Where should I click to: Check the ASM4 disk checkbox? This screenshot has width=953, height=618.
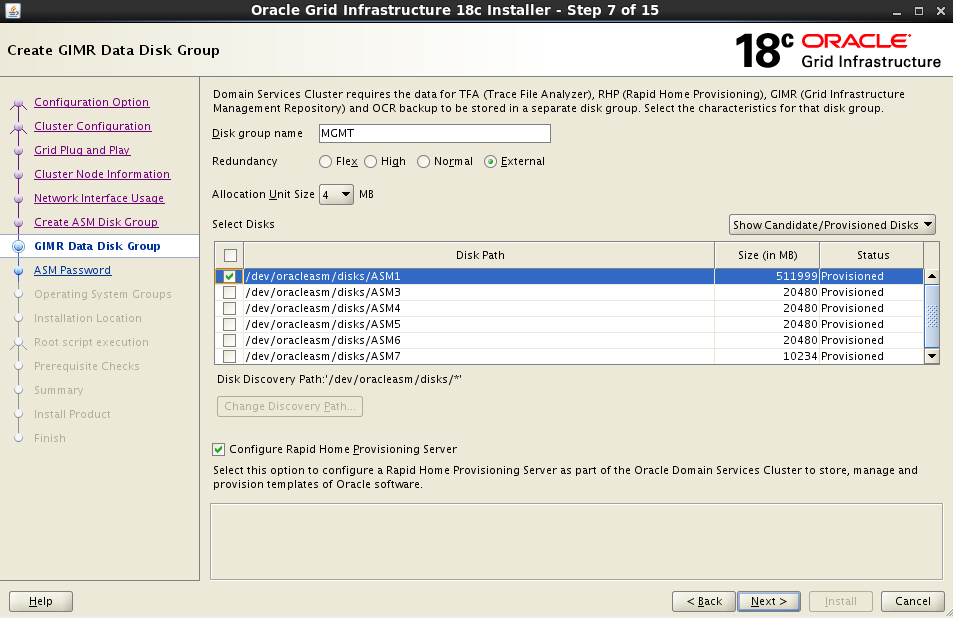[229, 308]
